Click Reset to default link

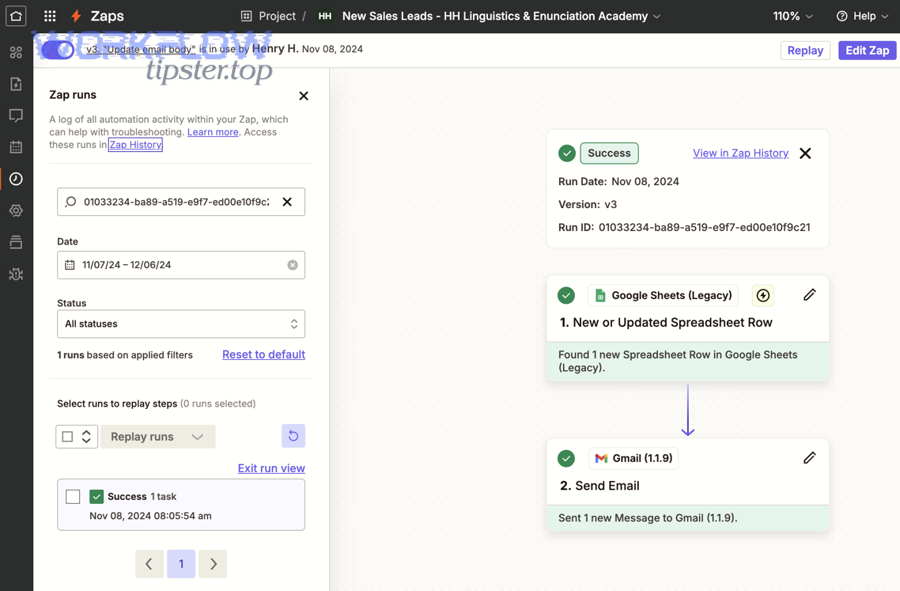click(x=263, y=355)
